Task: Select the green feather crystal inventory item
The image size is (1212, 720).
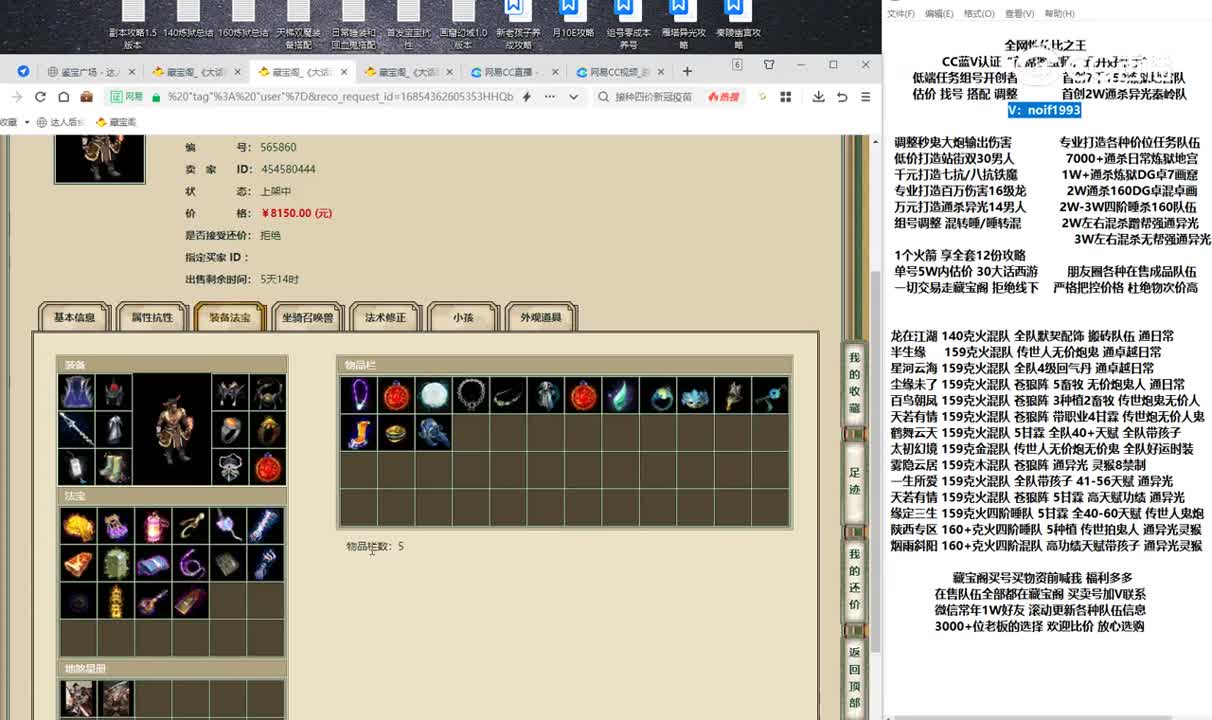Action: click(x=621, y=395)
